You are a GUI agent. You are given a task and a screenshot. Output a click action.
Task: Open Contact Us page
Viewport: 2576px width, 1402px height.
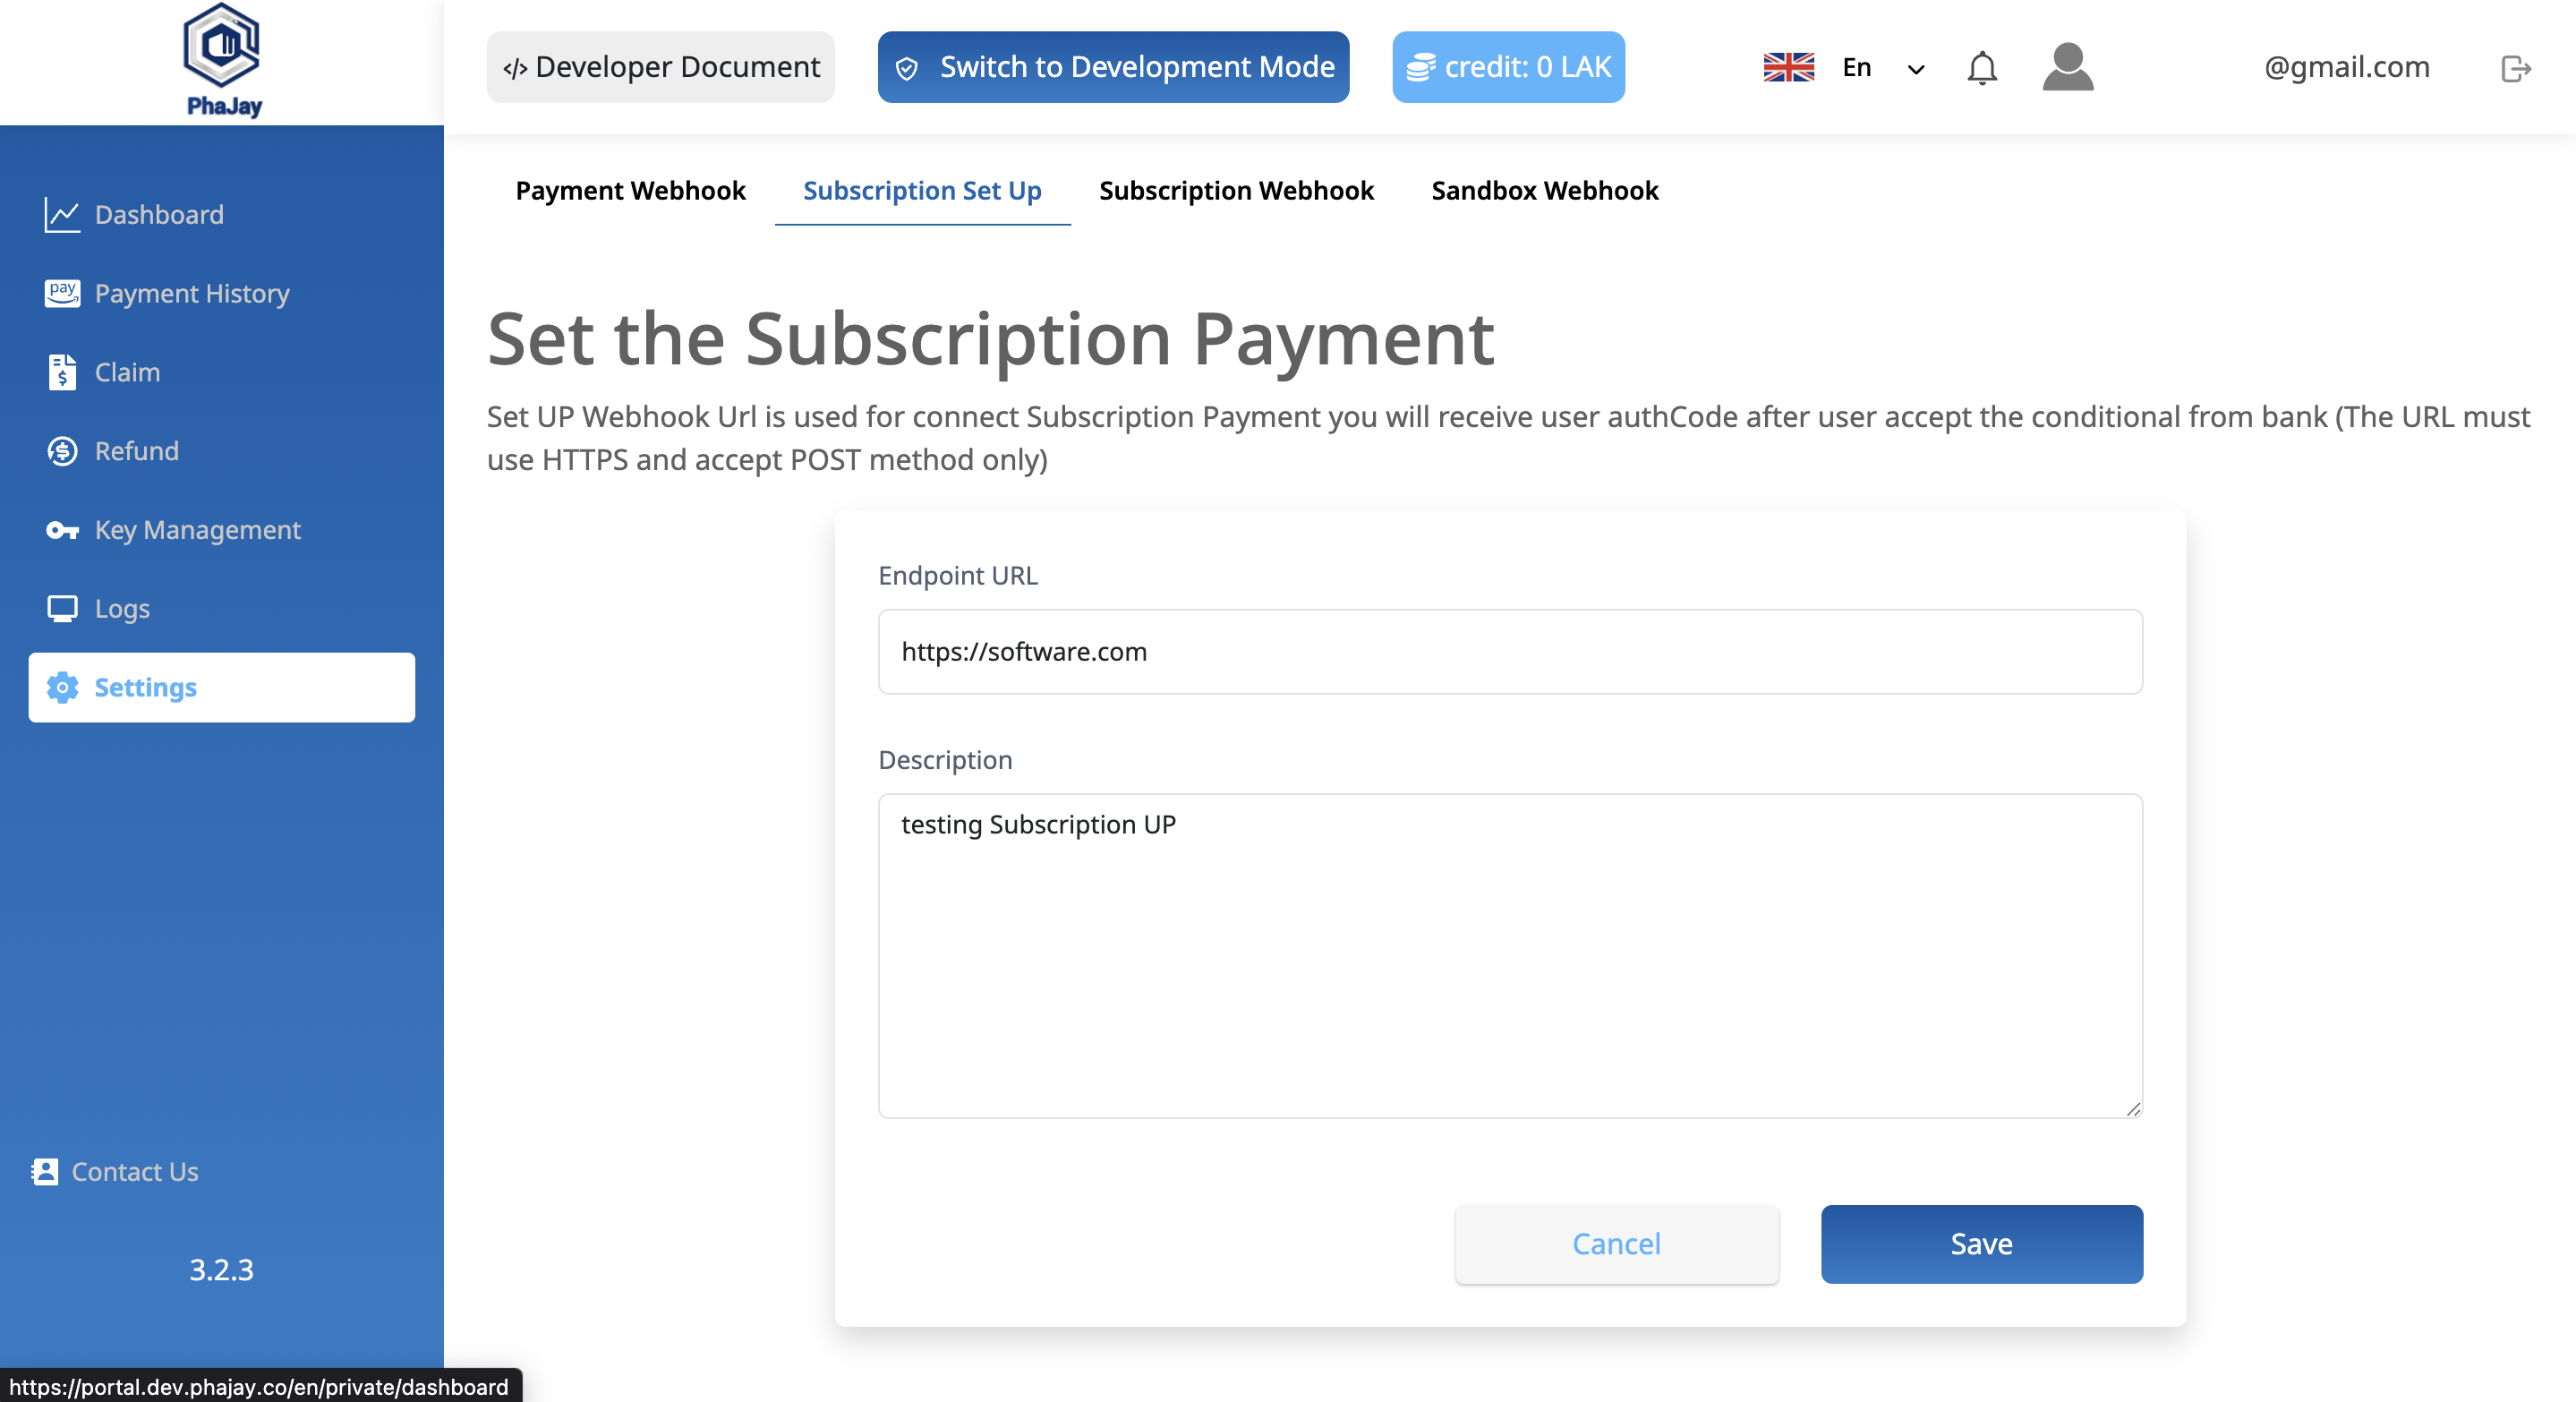pos(134,1172)
